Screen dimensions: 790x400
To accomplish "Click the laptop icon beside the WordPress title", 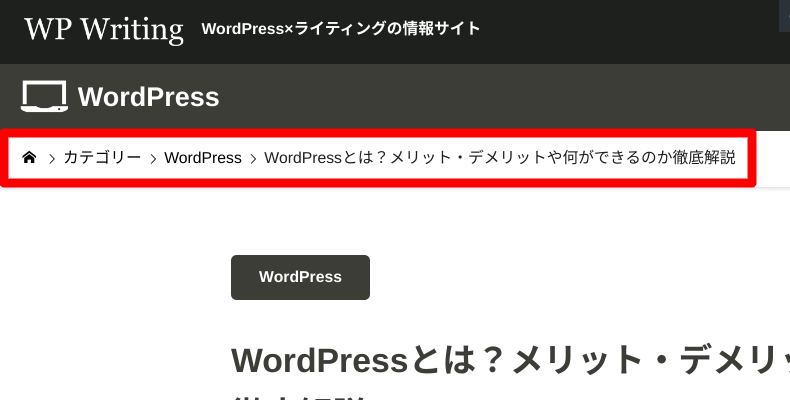I will point(44,97).
